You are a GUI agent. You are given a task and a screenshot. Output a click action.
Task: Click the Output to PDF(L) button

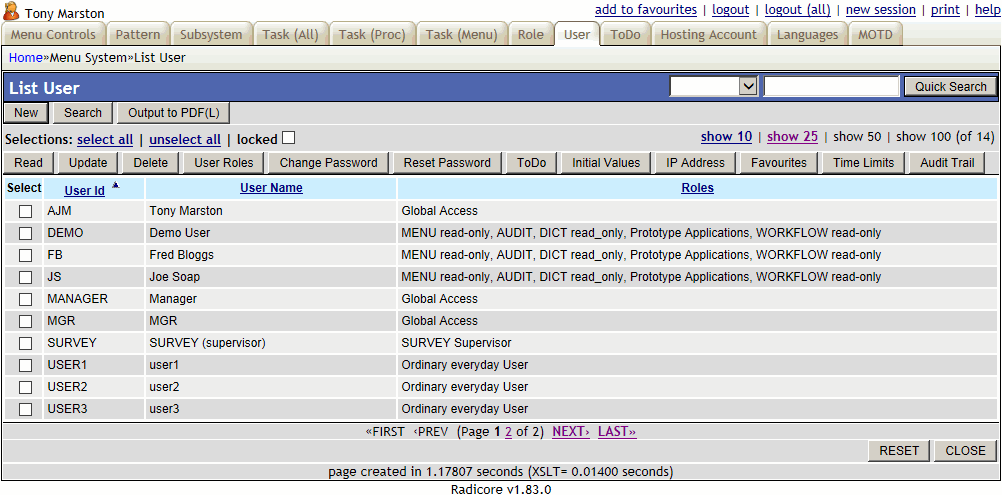173,113
